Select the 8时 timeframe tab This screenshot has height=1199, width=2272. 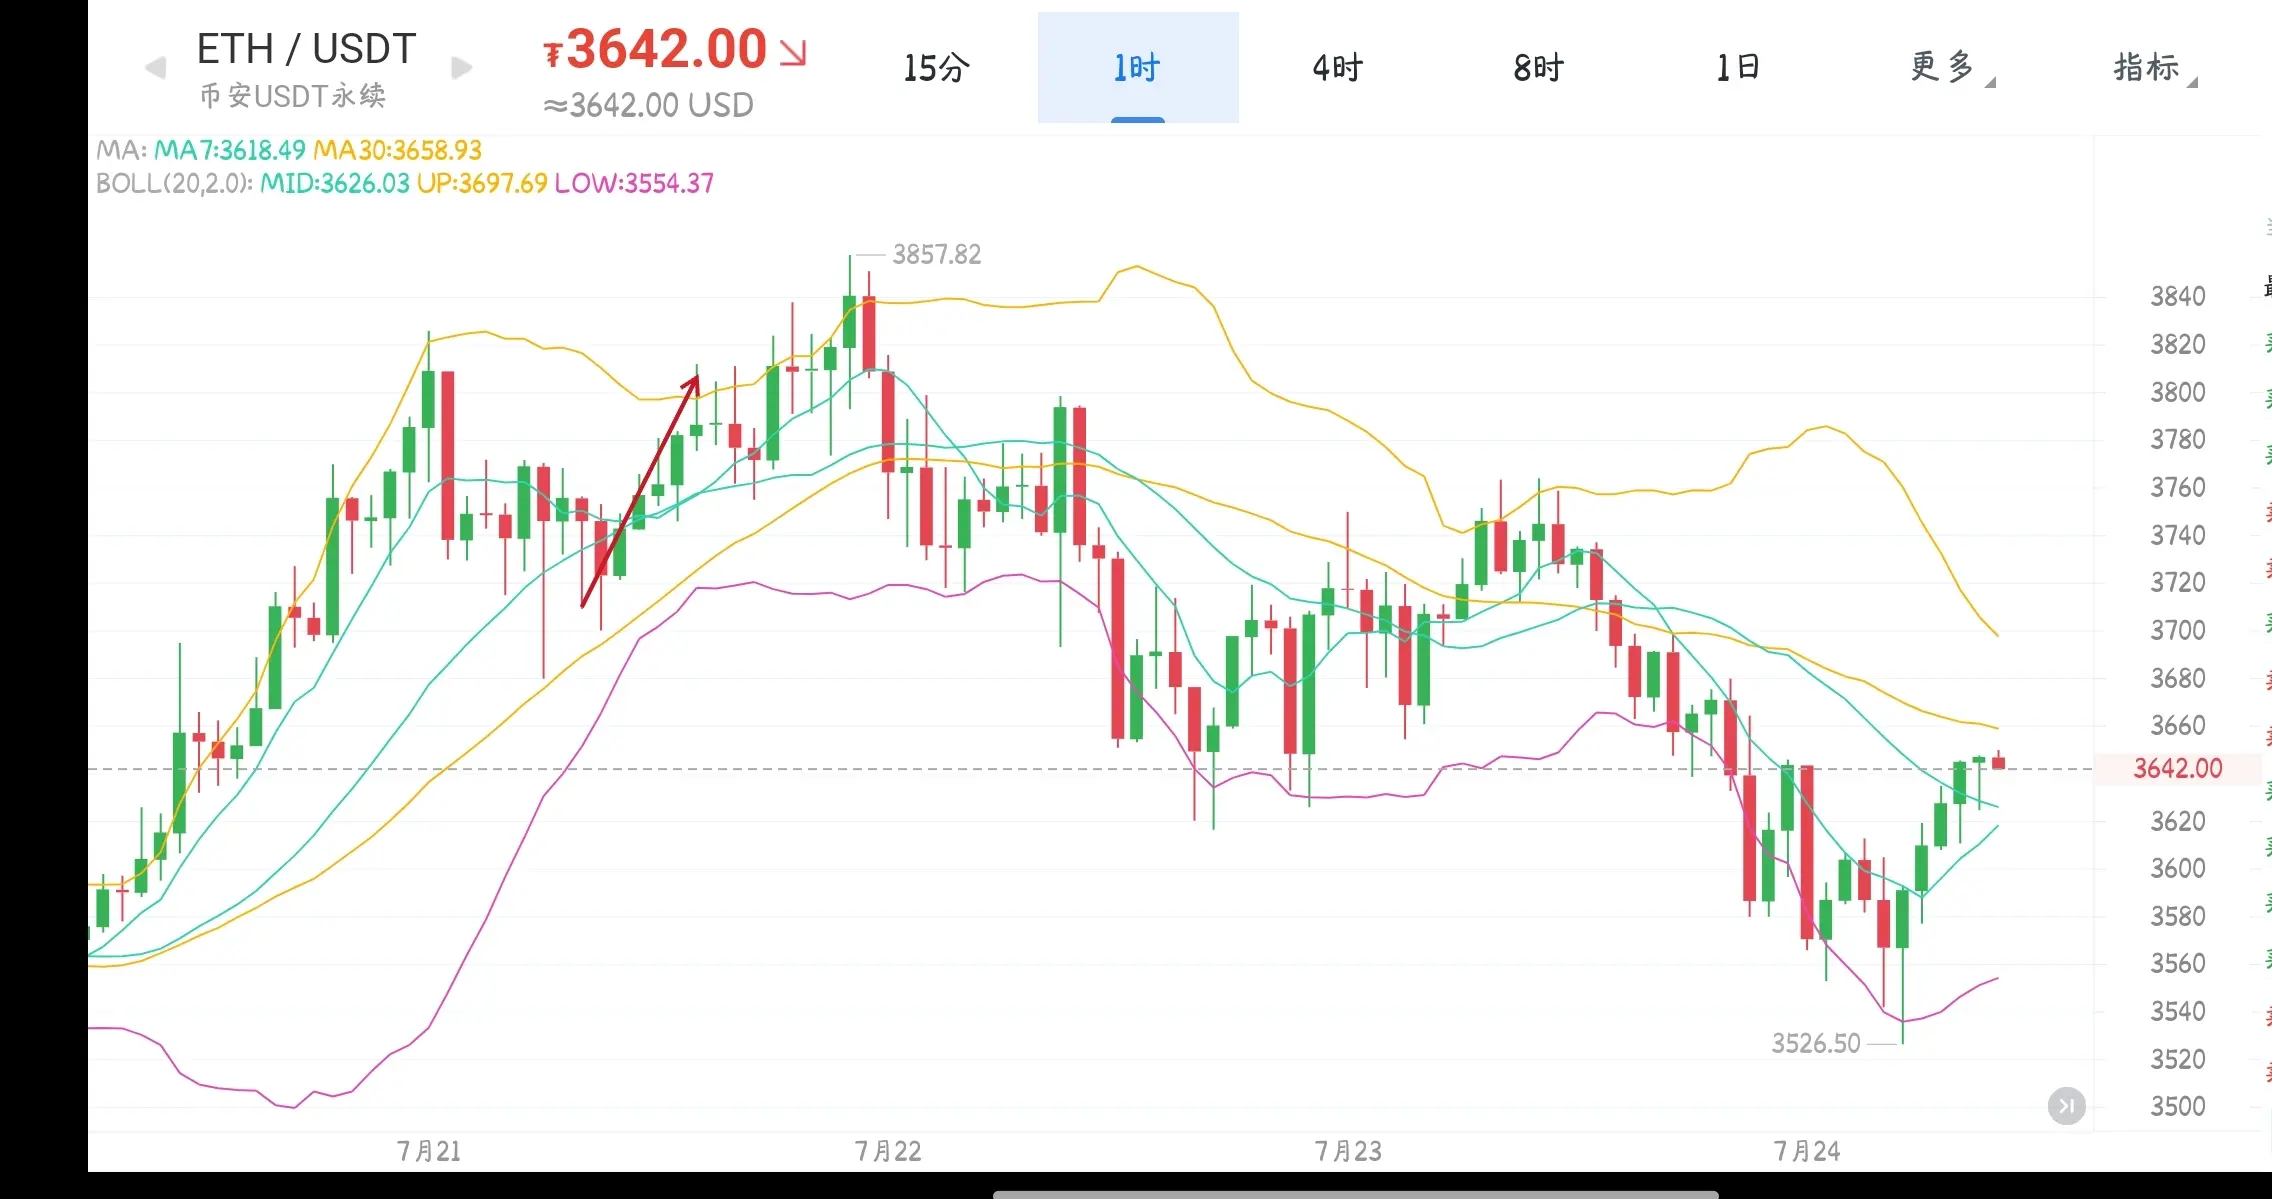click(1538, 68)
